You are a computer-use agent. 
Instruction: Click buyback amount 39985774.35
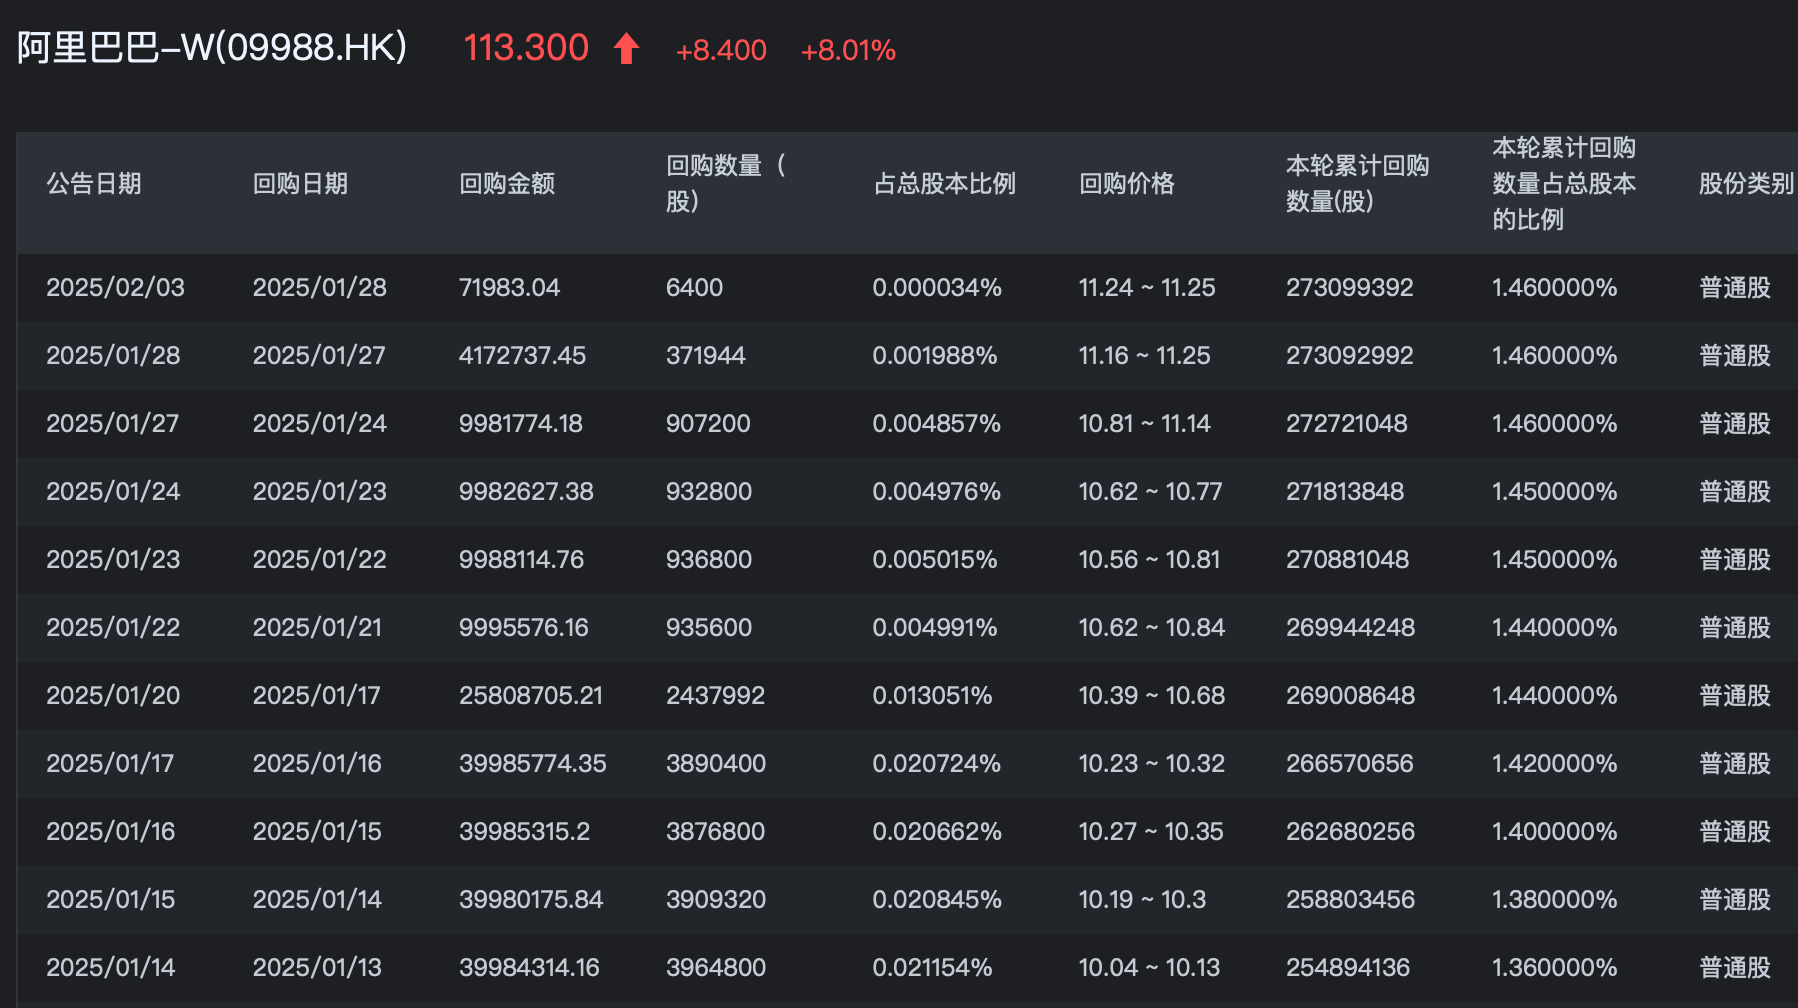tap(533, 764)
